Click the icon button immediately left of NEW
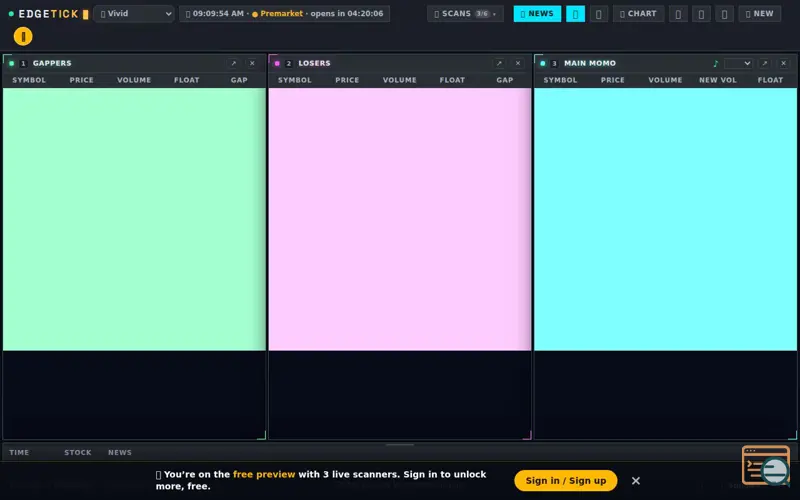 click(x=724, y=14)
